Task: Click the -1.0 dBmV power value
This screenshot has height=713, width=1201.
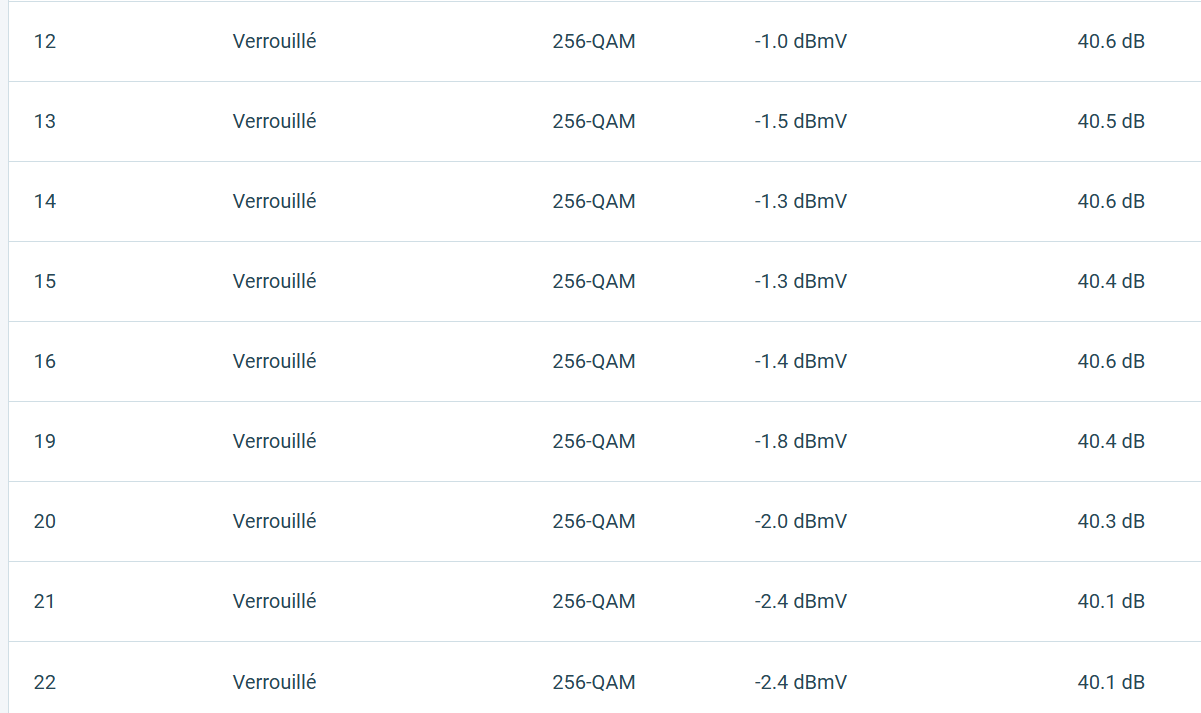Action: pos(800,42)
